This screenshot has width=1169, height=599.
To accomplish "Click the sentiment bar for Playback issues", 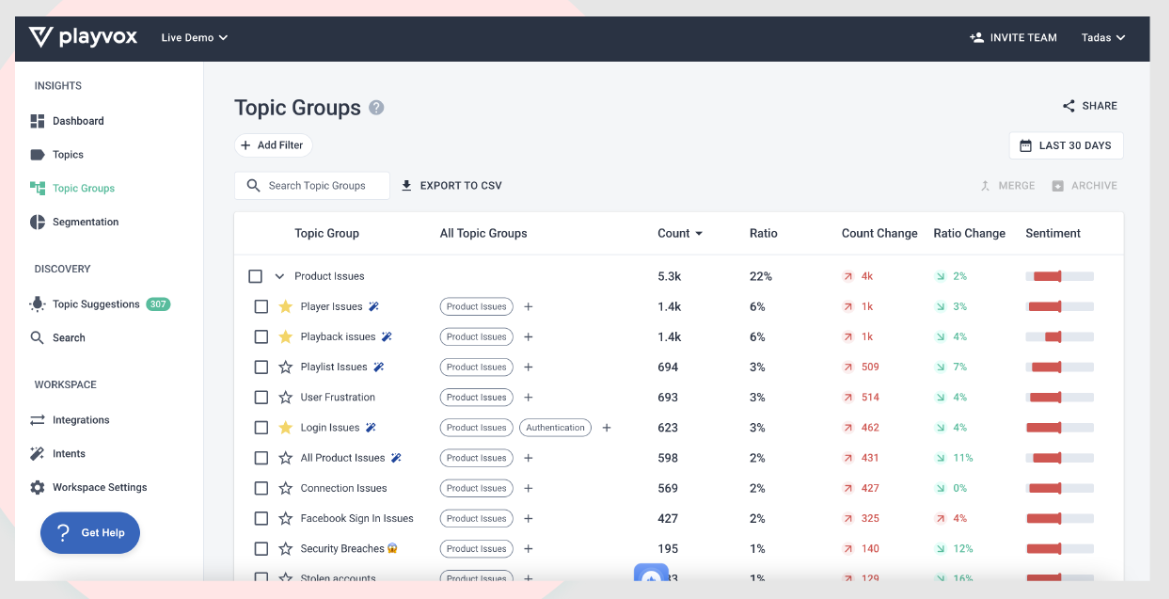I will [x=1059, y=336].
